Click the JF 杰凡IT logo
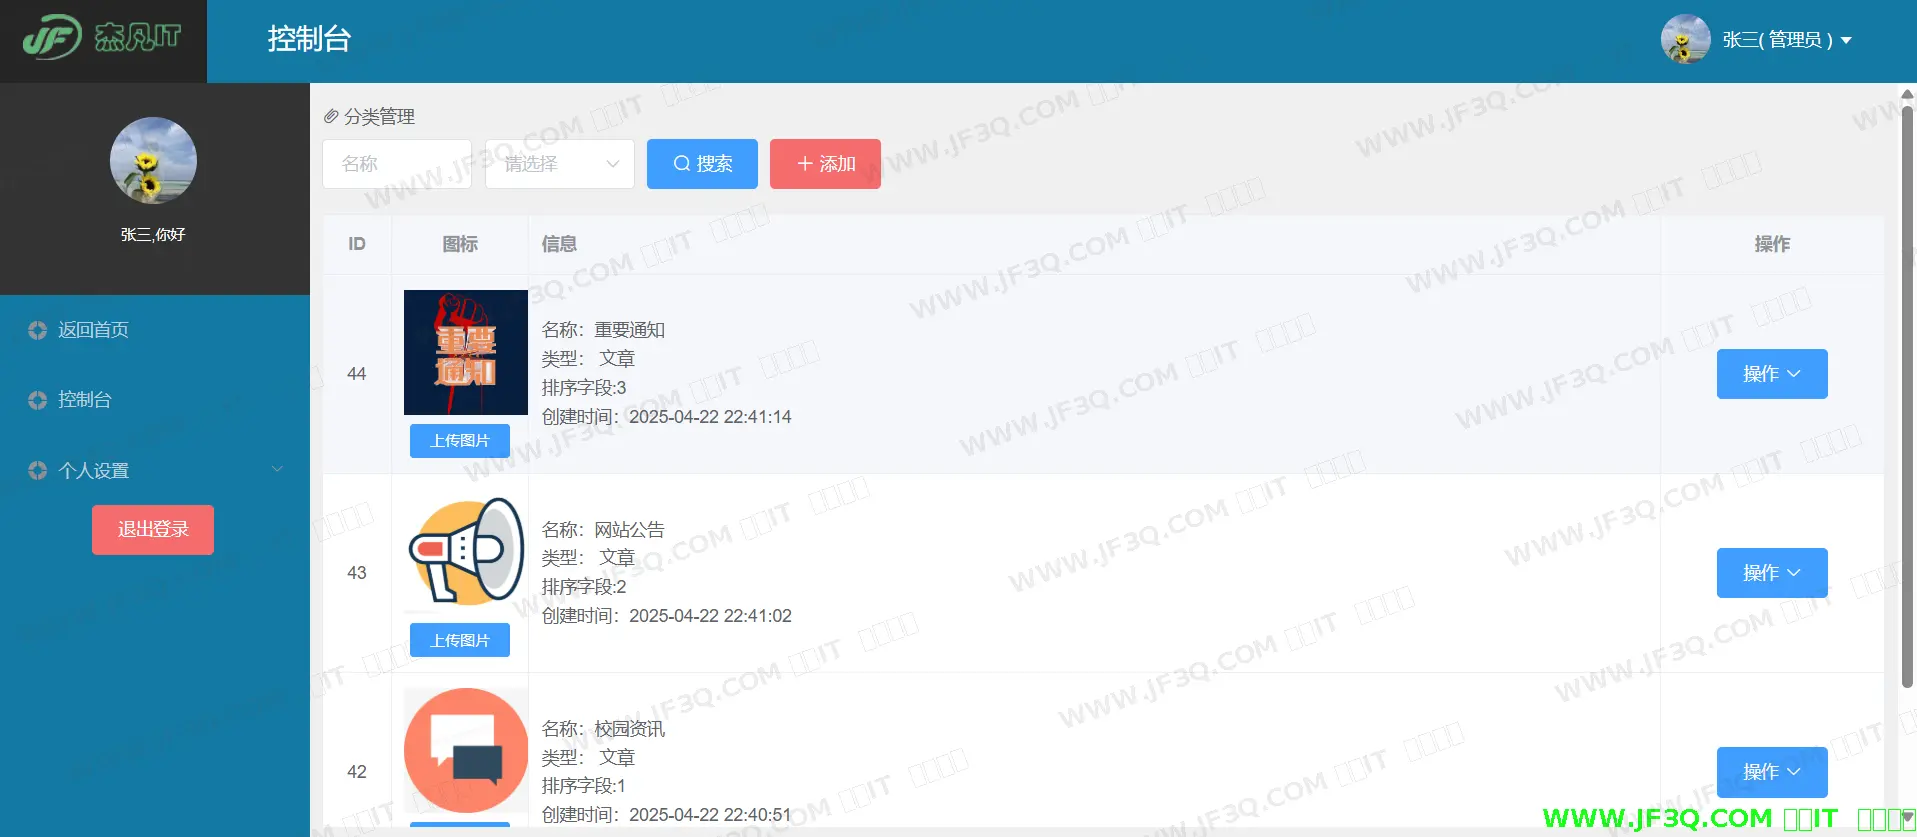The height and width of the screenshot is (837, 1917). [x=102, y=38]
